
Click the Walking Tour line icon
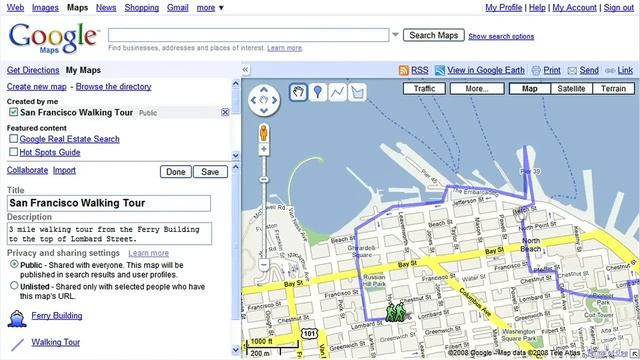tap(17, 344)
